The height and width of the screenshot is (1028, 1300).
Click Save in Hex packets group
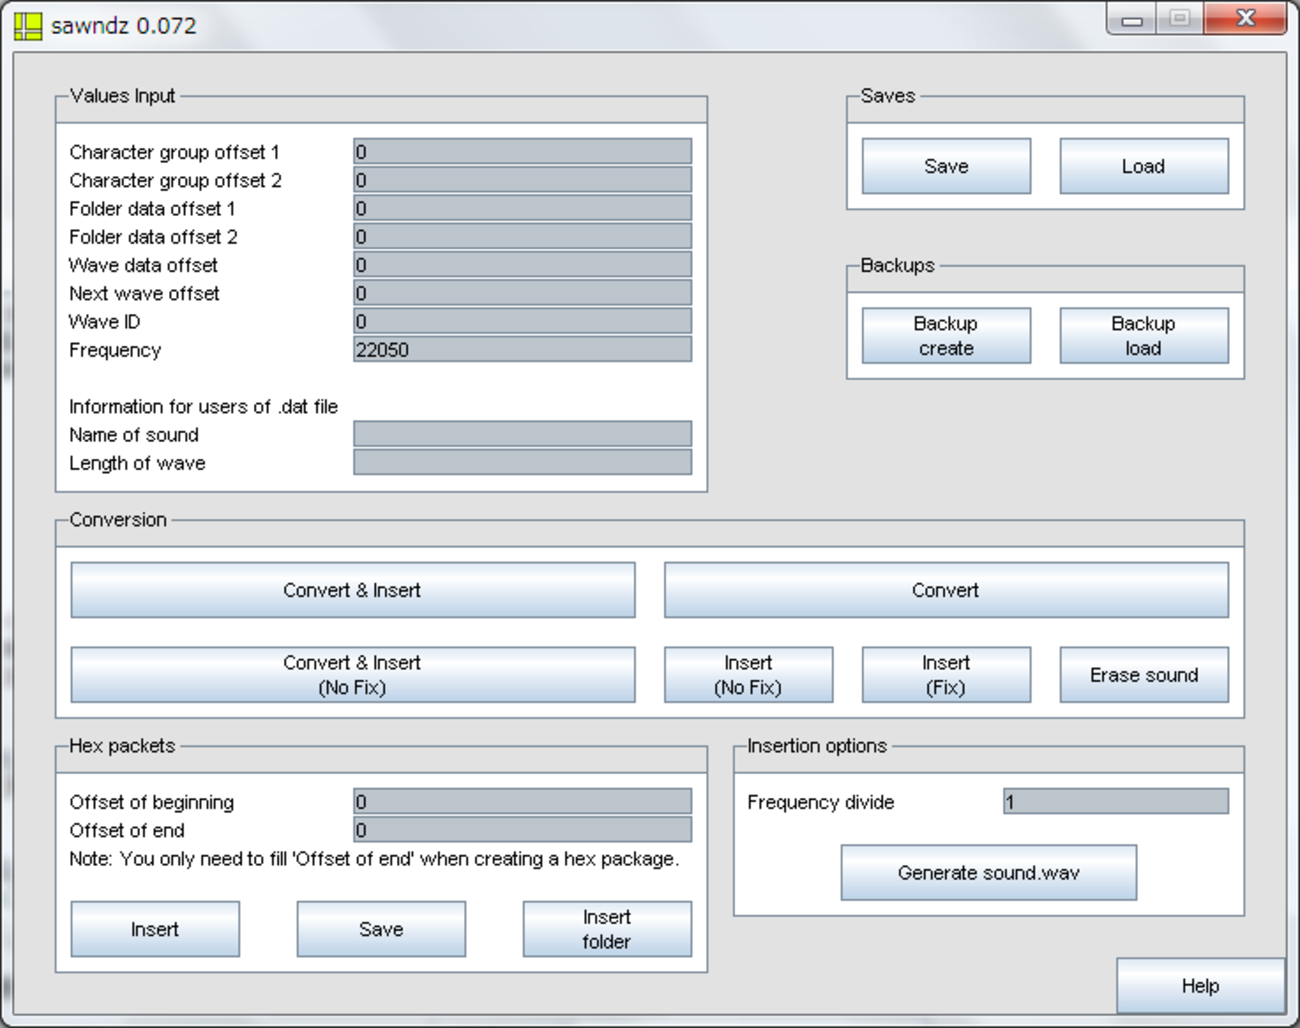[x=381, y=929]
